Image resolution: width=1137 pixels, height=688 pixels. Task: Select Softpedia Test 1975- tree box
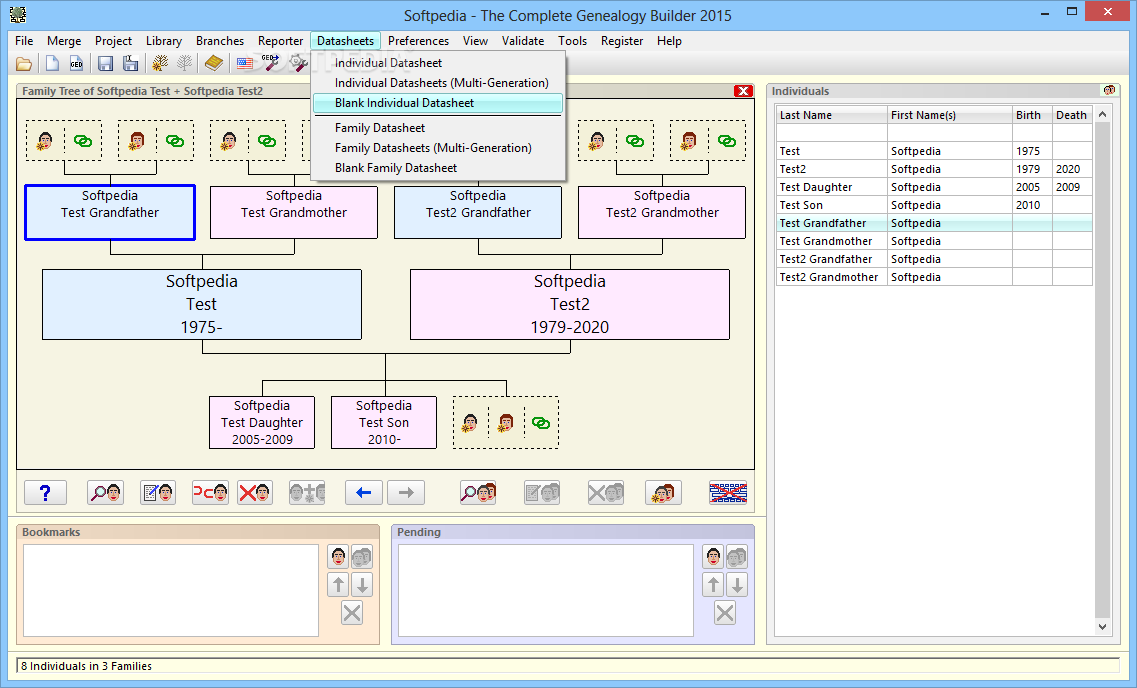[202, 304]
